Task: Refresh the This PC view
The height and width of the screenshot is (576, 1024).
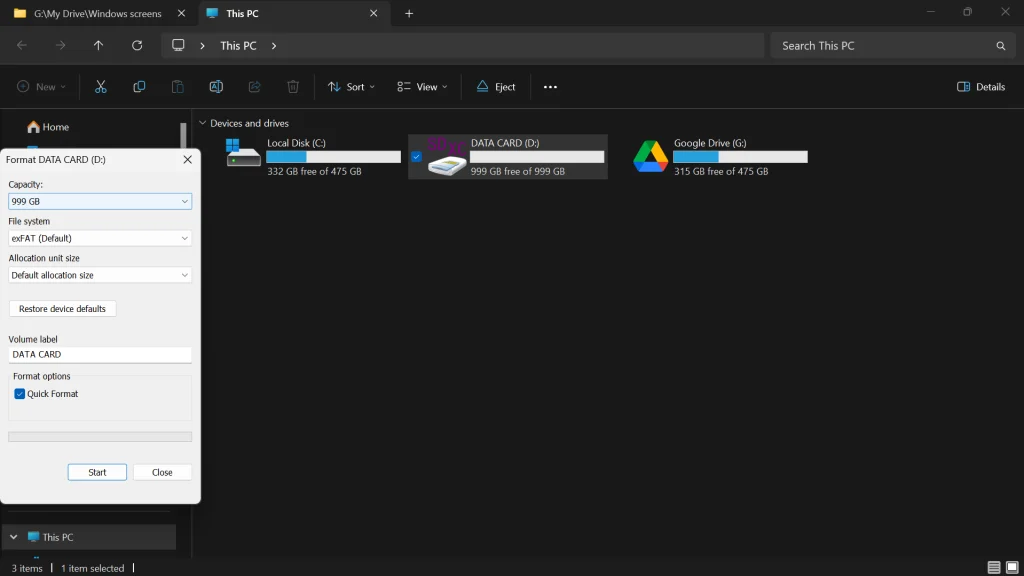Action: click(x=137, y=46)
